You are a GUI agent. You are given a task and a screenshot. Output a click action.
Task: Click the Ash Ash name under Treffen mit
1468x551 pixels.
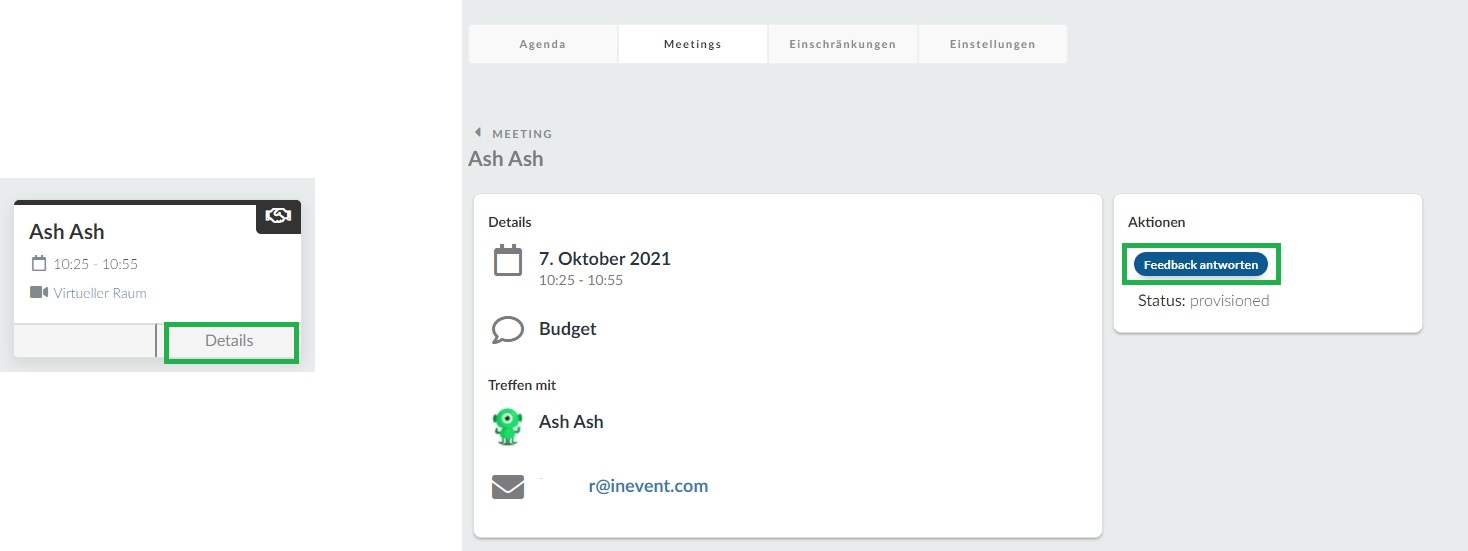point(571,422)
